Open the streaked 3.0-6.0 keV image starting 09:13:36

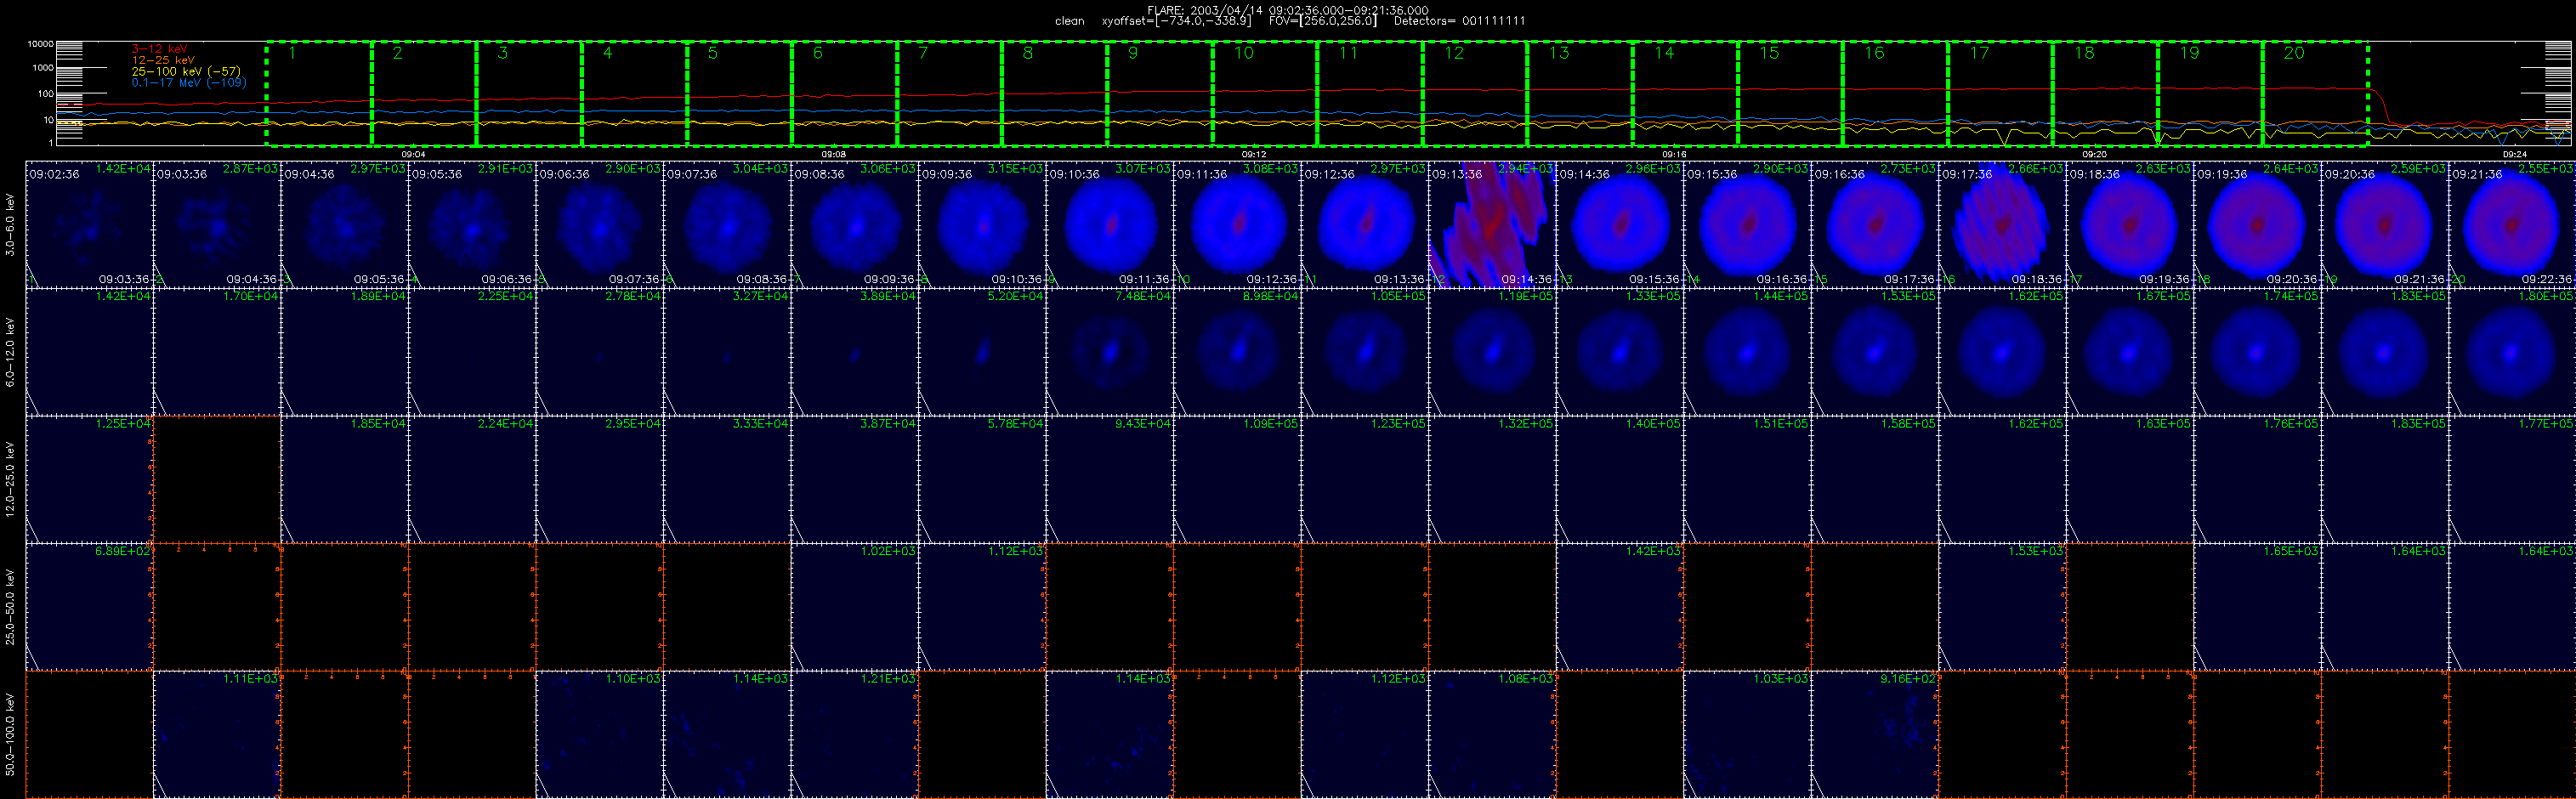pos(1493,225)
